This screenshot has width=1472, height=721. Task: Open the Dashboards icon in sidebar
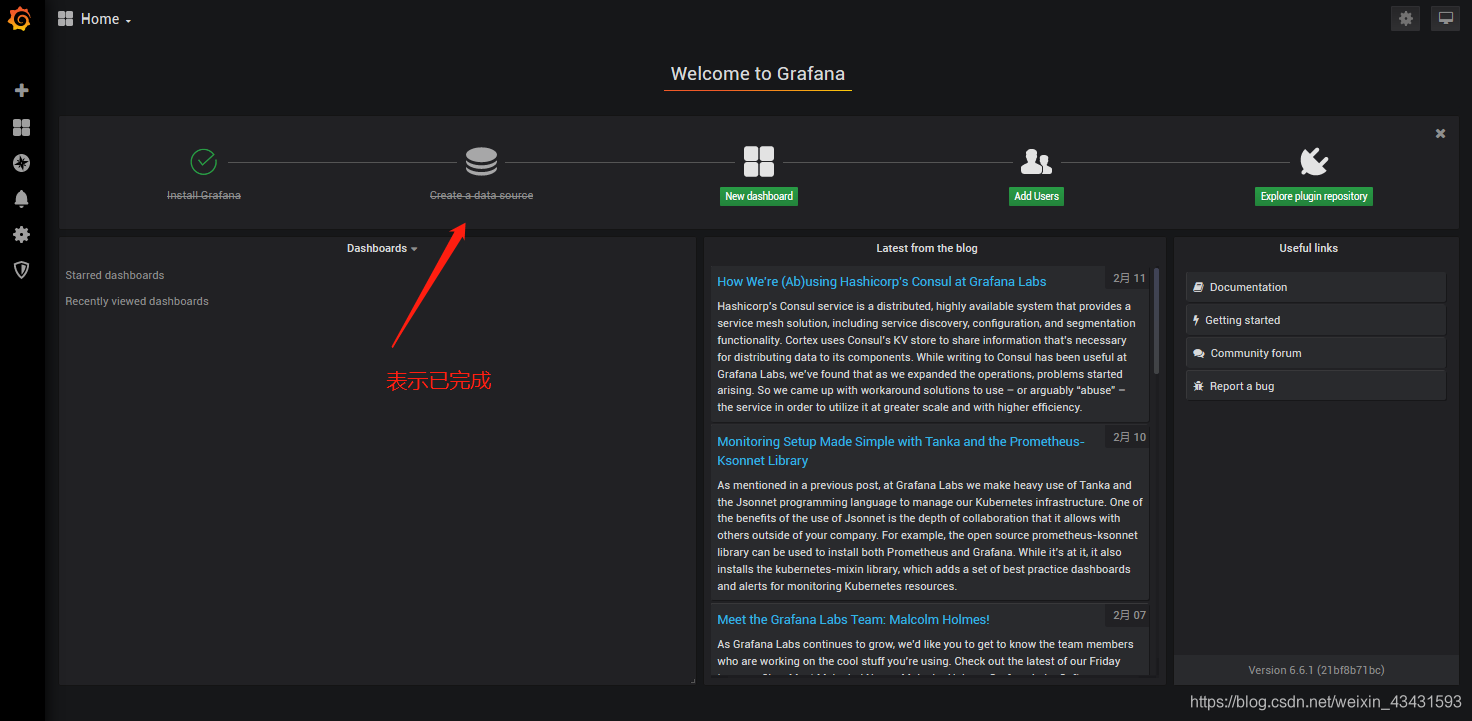tap(21, 127)
